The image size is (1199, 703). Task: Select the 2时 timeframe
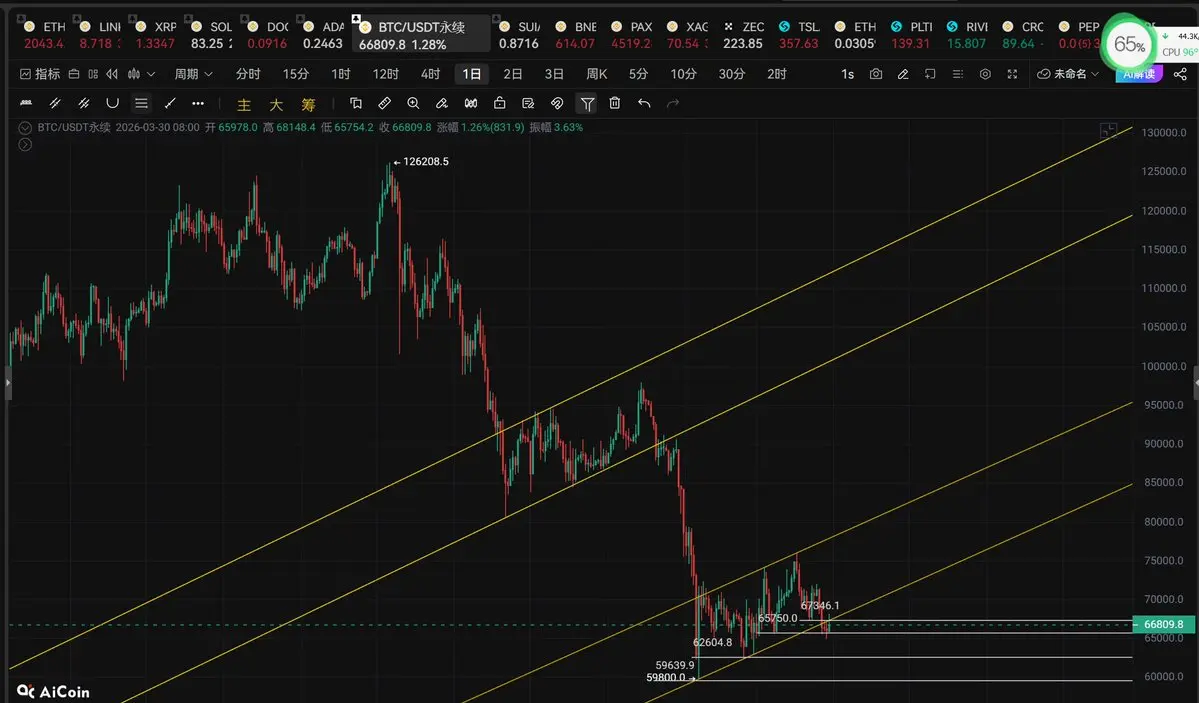coord(777,74)
